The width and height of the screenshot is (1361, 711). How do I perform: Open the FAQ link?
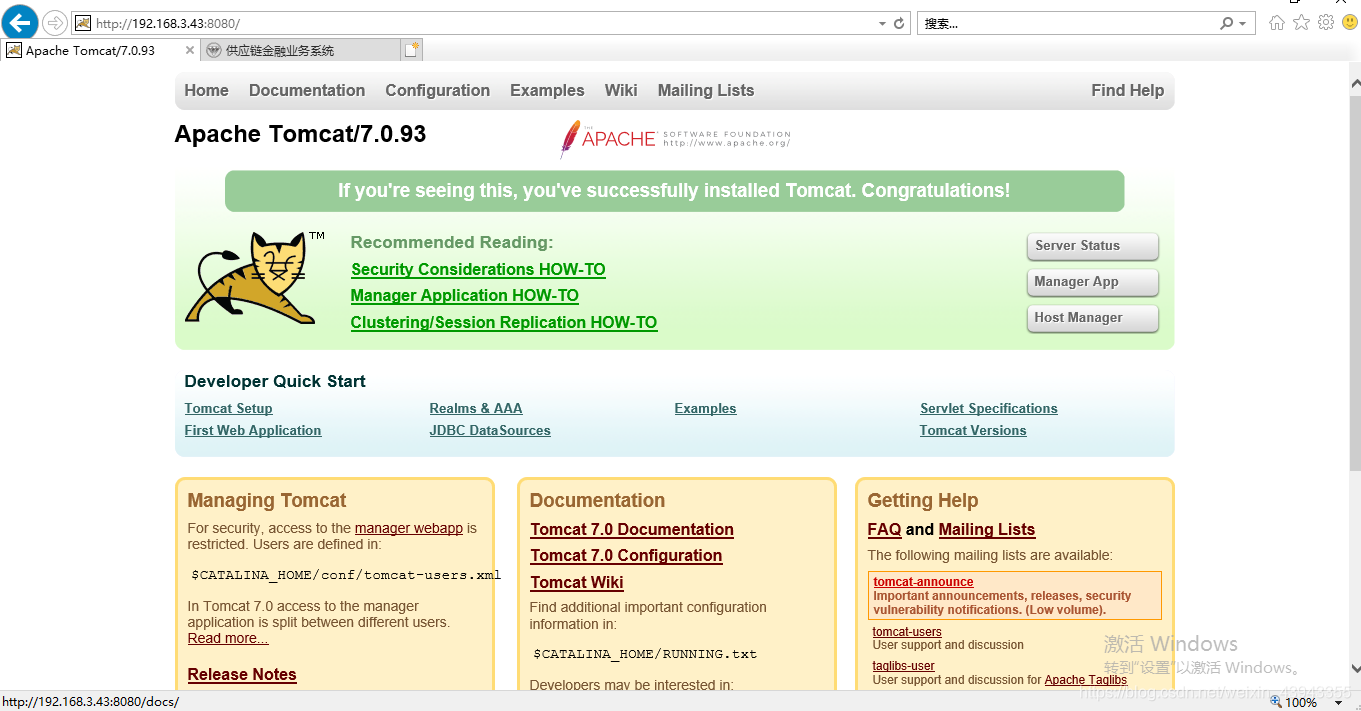[884, 529]
